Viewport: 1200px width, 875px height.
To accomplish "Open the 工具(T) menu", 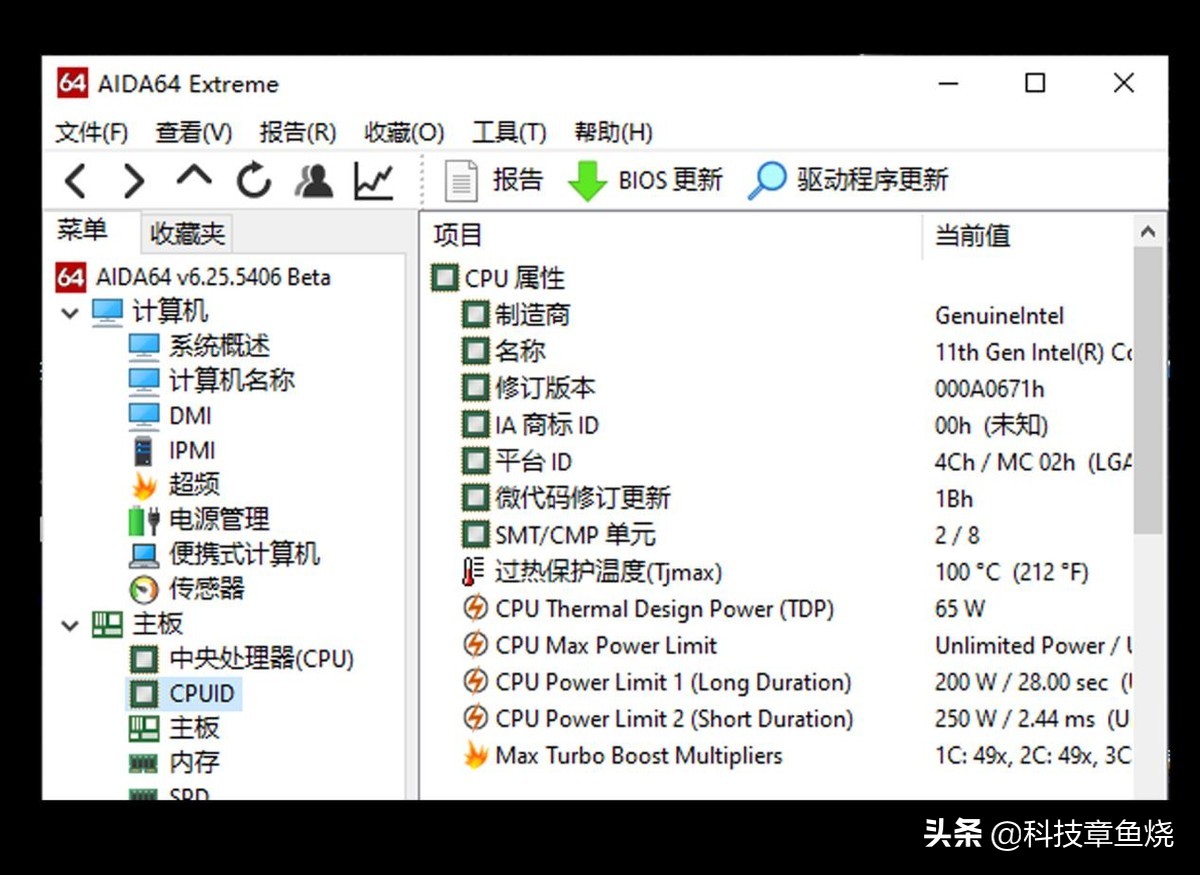I will tap(508, 132).
